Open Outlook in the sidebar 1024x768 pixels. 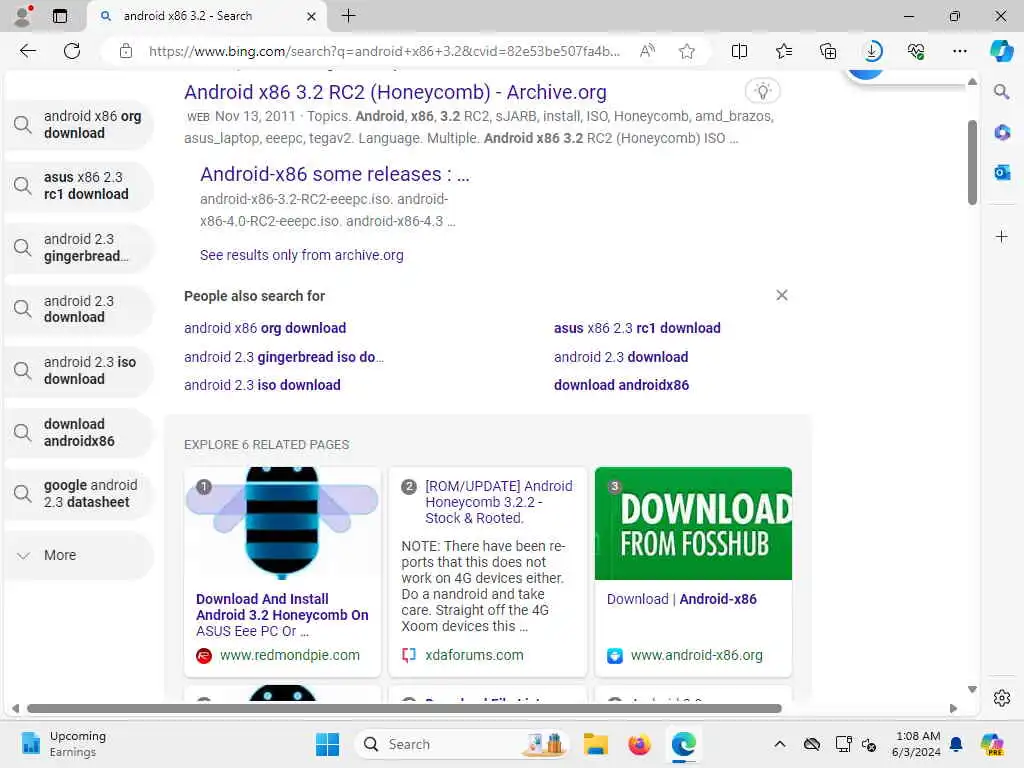[1001, 172]
